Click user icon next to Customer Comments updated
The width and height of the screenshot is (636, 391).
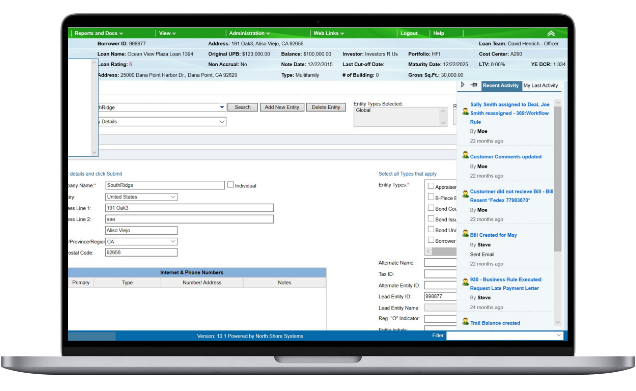tap(465, 155)
